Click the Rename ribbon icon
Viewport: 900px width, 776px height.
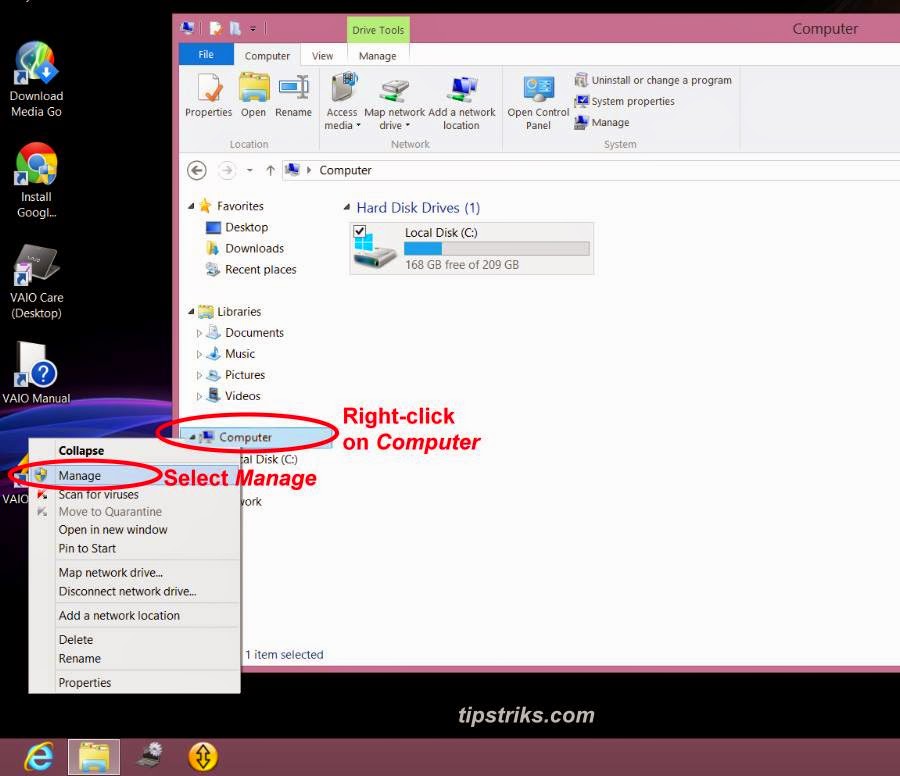pos(293,95)
